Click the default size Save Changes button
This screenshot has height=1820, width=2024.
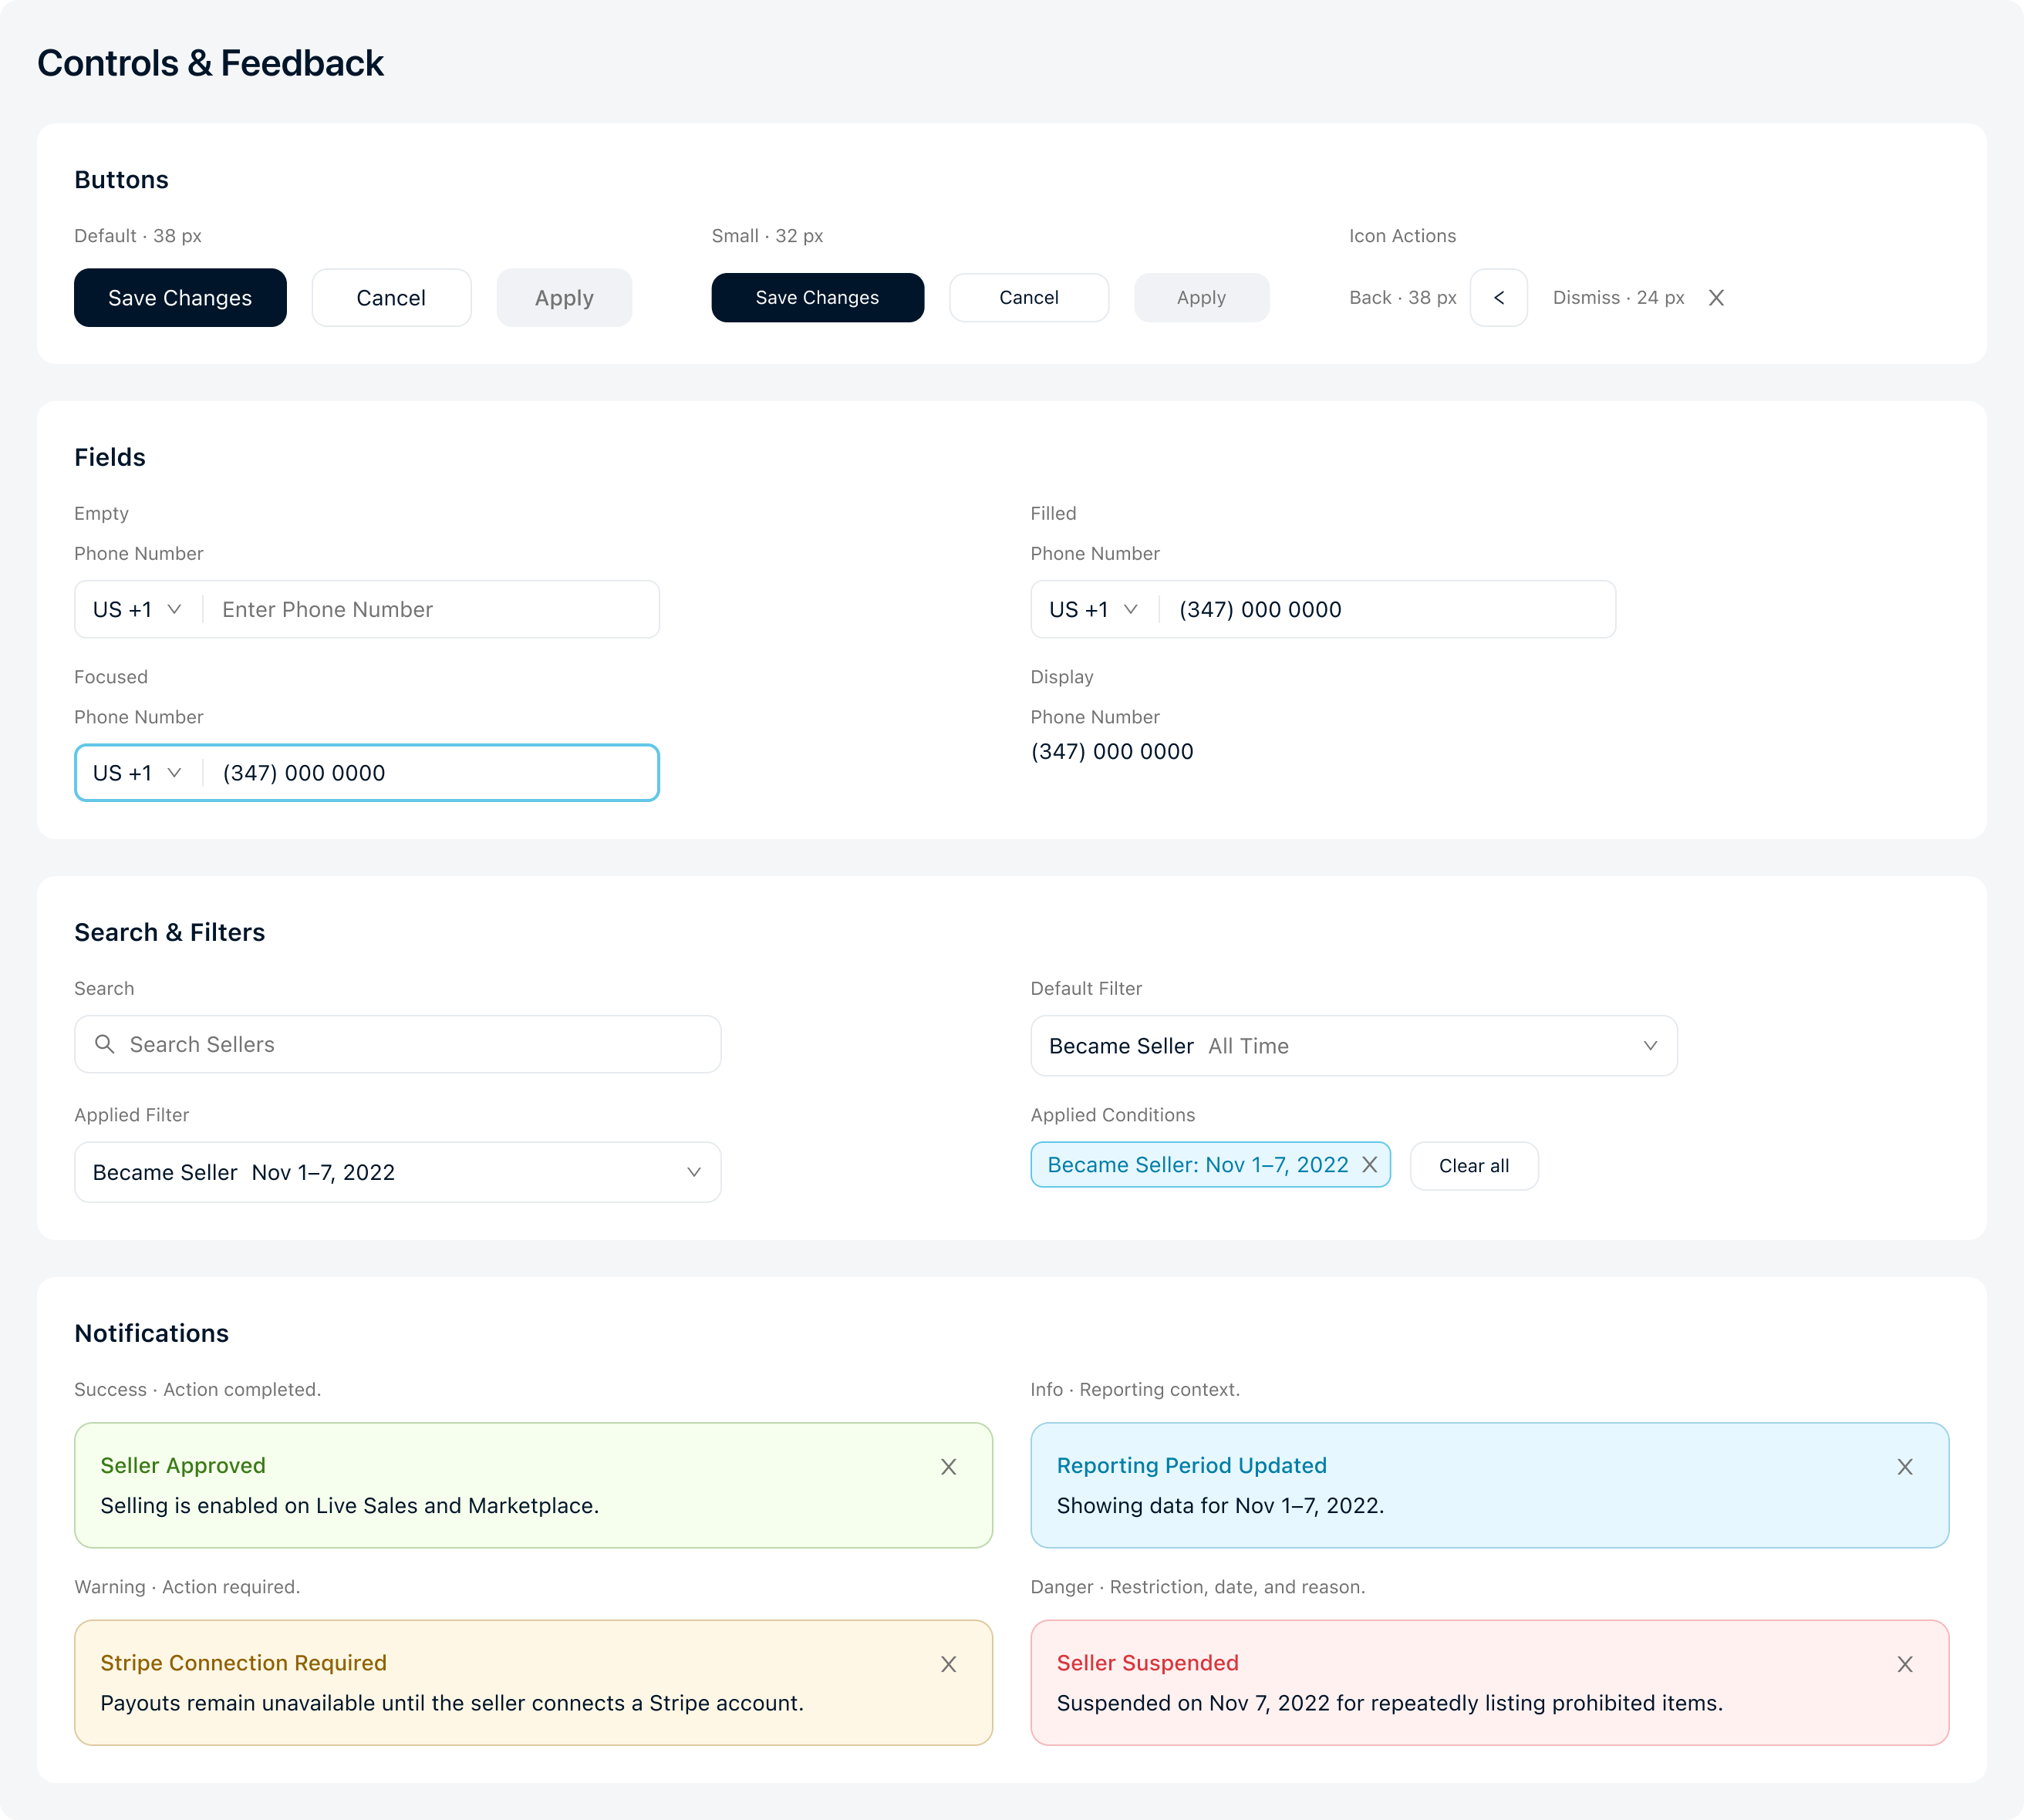point(180,297)
